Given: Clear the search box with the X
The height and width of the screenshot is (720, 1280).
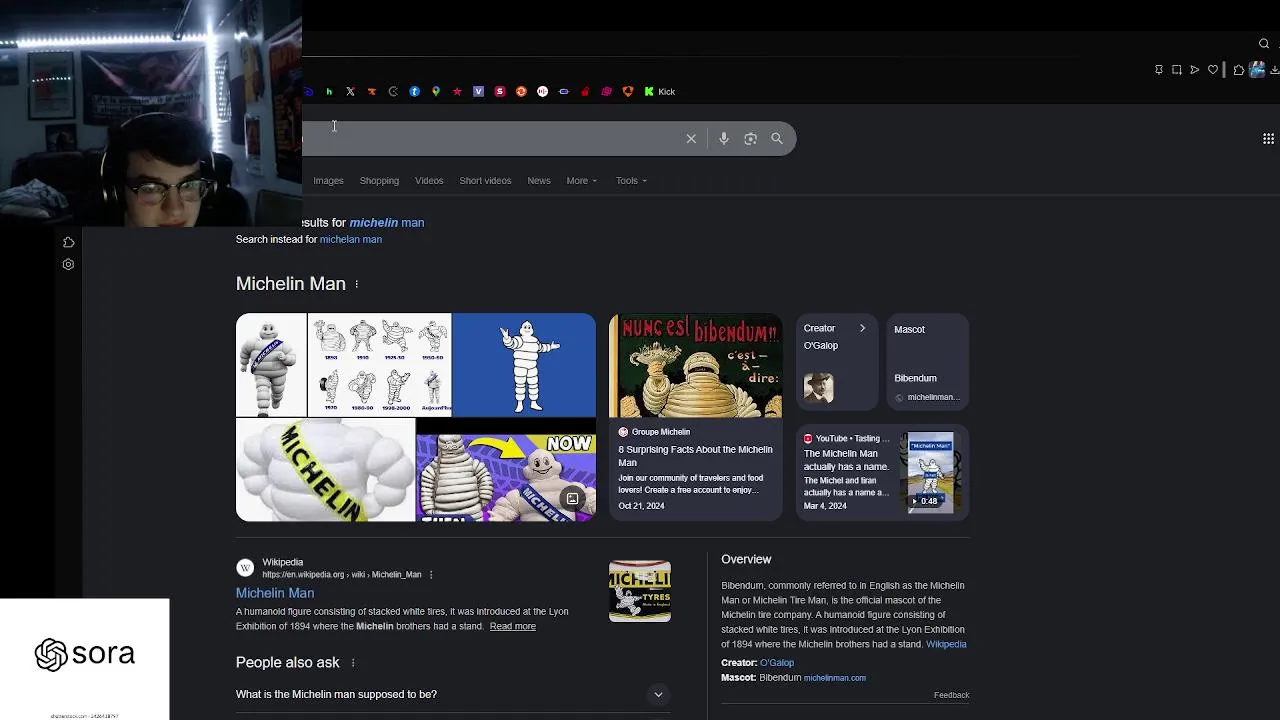Looking at the screenshot, I should pyautogui.click(x=691, y=139).
